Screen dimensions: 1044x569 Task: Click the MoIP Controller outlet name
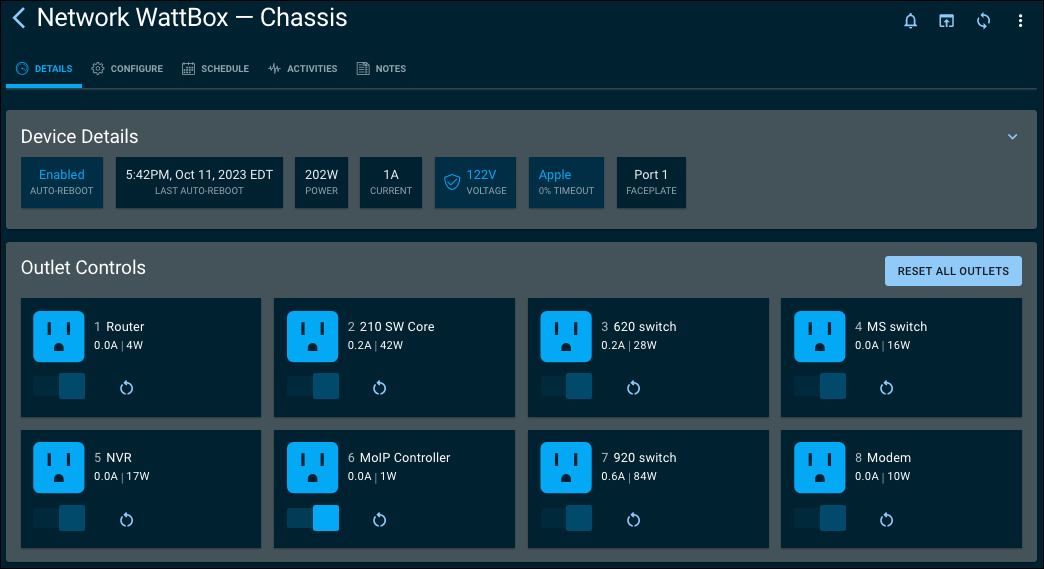[x=405, y=458]
